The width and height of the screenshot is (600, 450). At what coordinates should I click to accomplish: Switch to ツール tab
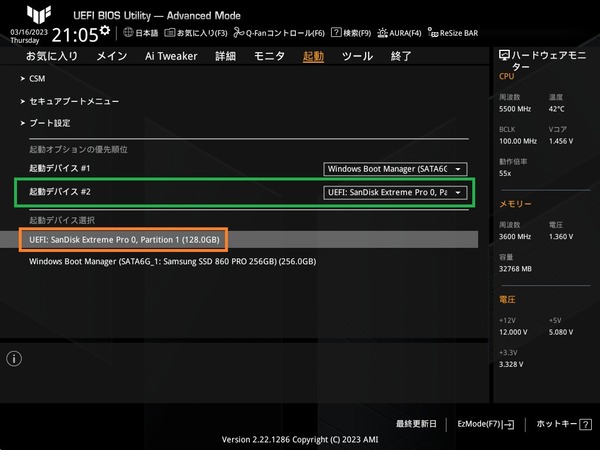(357, 56)
